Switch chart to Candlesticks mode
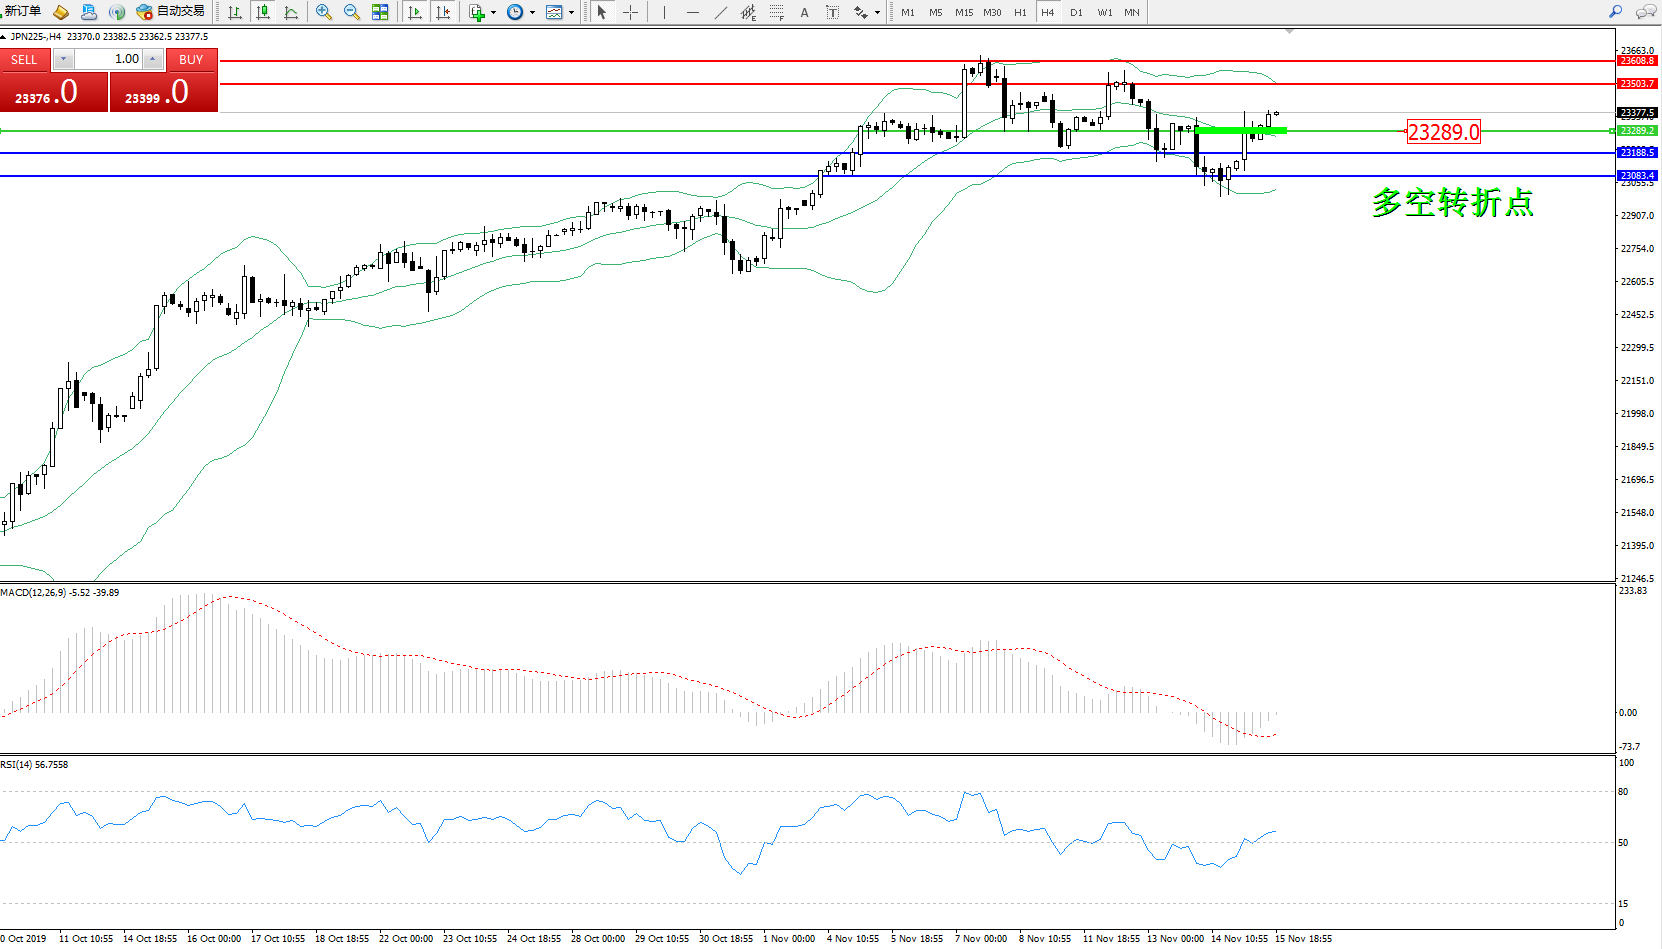 263,12
